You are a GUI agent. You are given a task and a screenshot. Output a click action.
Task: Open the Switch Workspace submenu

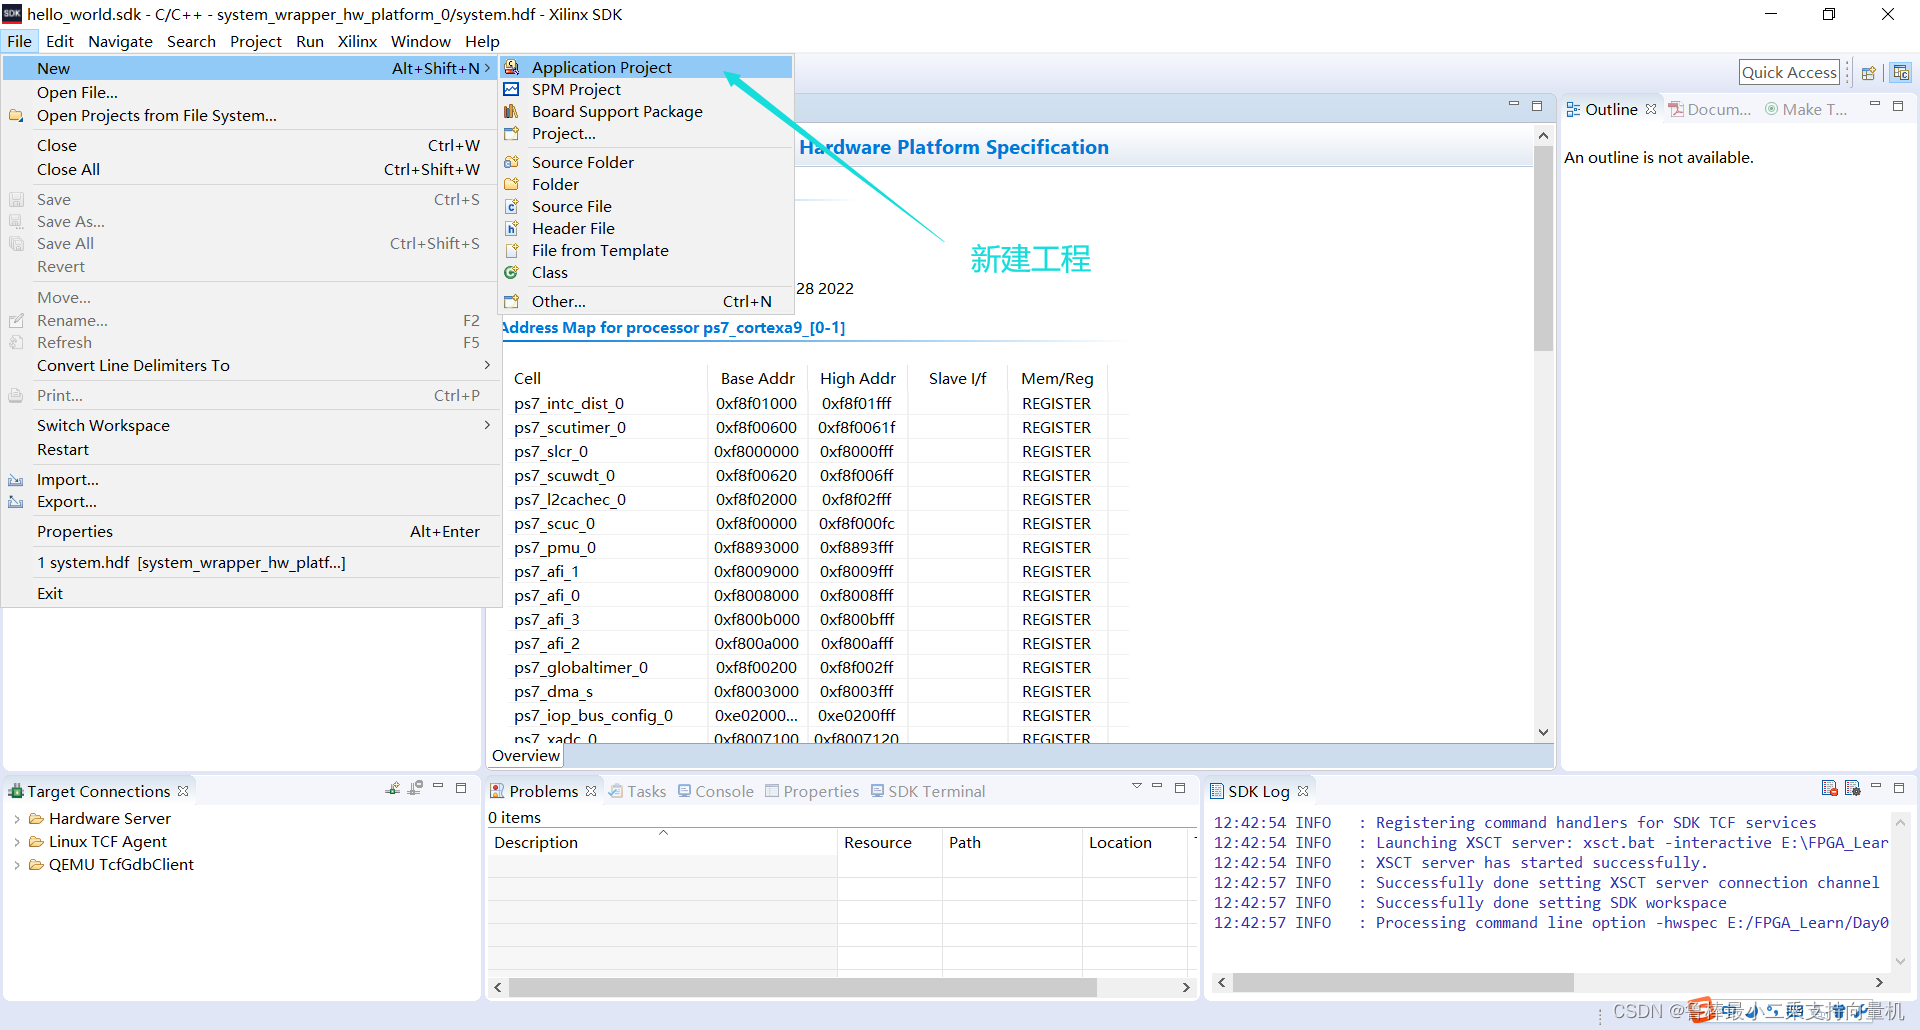point(251,426)
